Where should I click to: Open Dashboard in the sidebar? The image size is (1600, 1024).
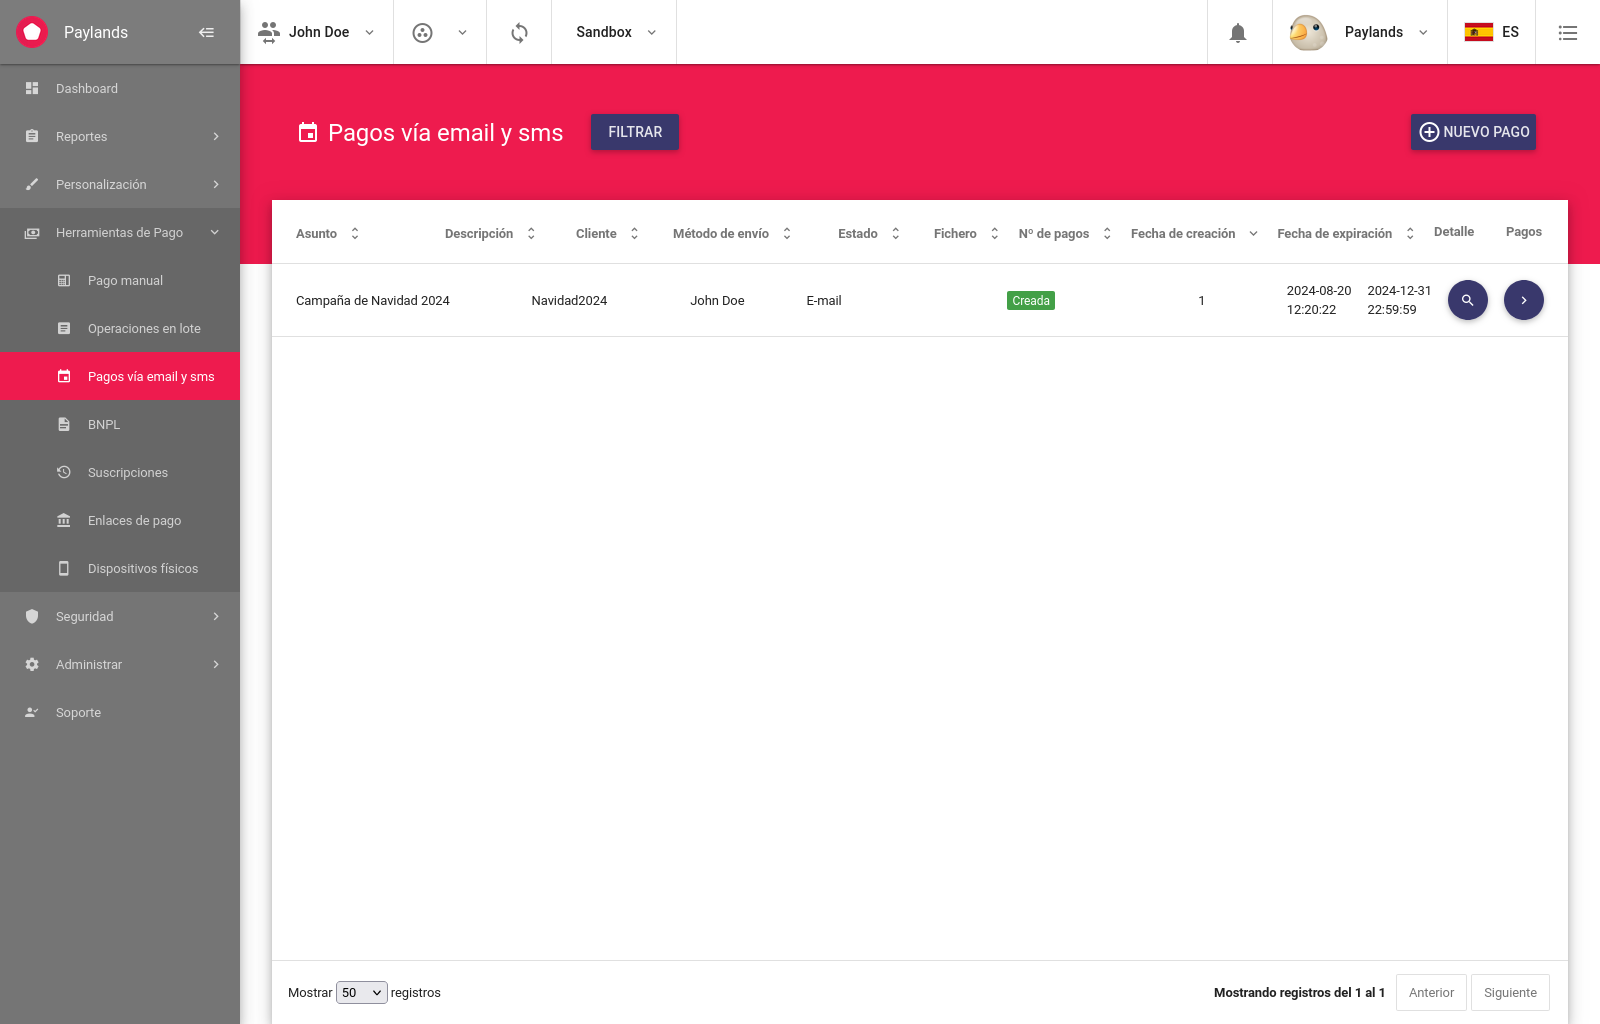(x=120, y=88)
